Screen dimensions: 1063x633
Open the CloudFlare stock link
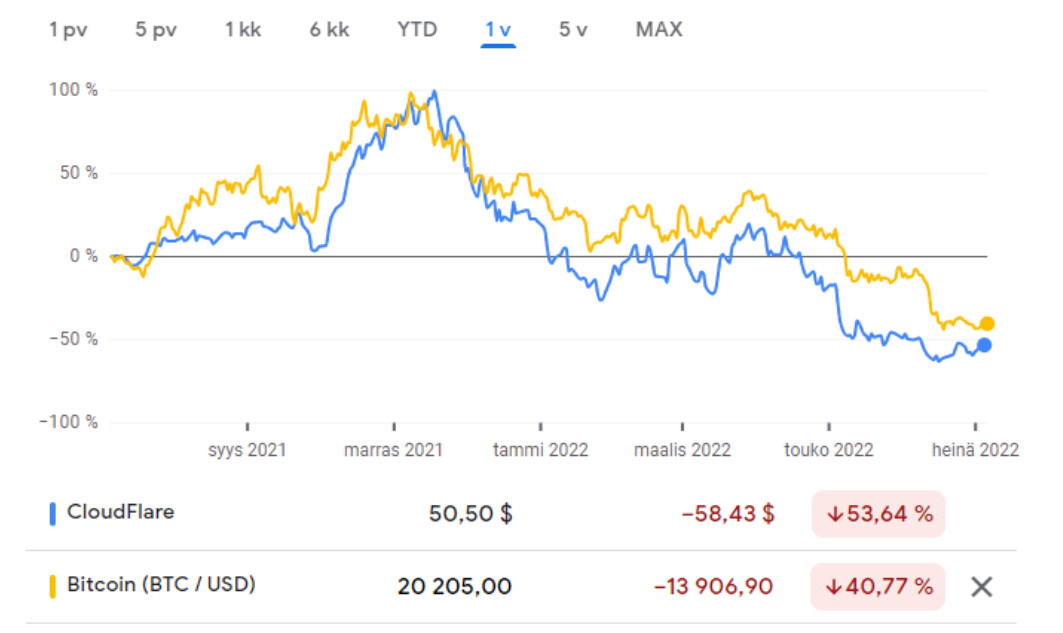coord(120,513)
